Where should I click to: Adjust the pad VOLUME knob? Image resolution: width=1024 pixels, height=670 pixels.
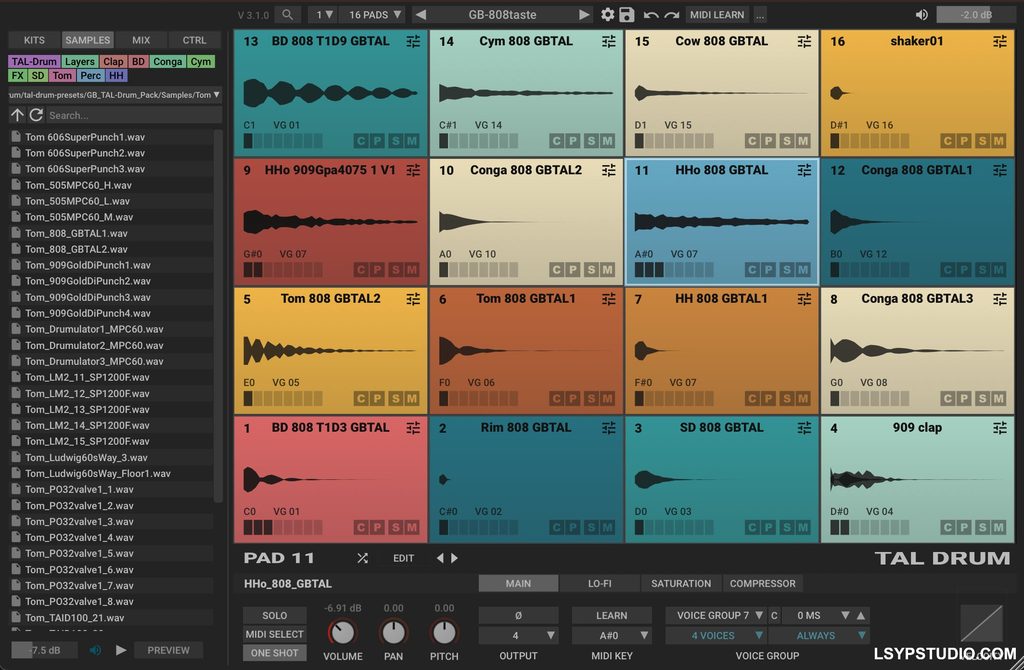tap(342, 632)
